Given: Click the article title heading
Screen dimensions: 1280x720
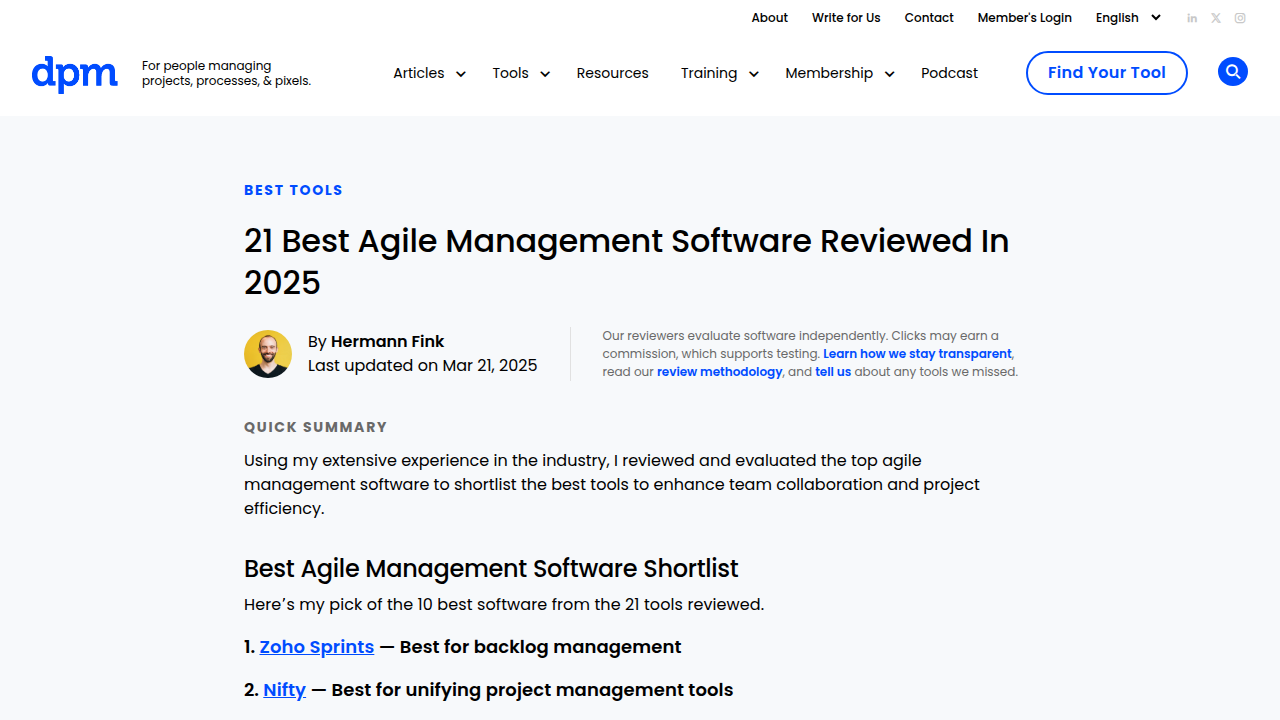Looking at the screenshot, I should (626, 261).
